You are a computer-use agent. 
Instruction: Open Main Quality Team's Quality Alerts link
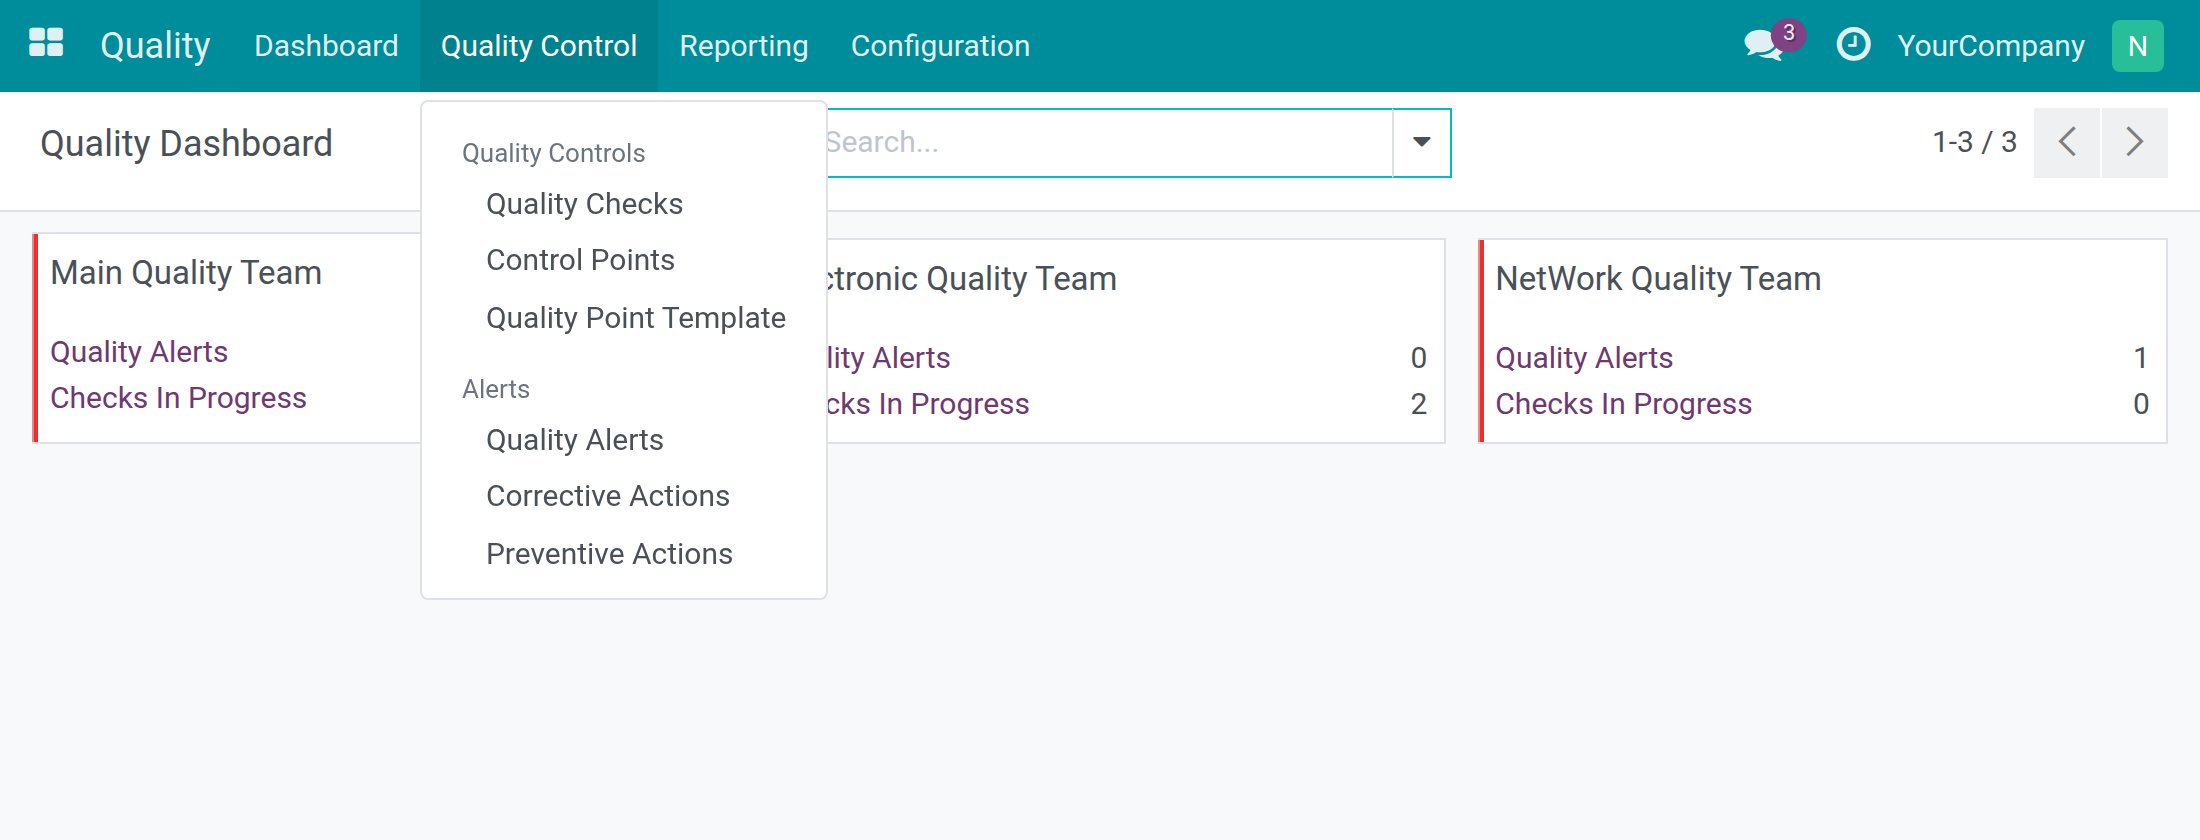coord(139,352)
